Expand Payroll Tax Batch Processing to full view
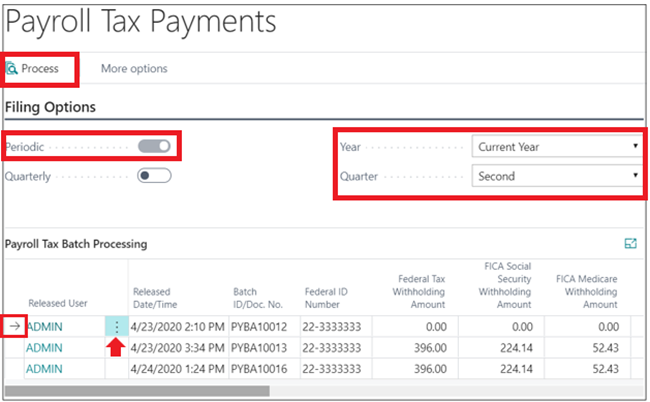The image size is (650, 402). [630, 244]
